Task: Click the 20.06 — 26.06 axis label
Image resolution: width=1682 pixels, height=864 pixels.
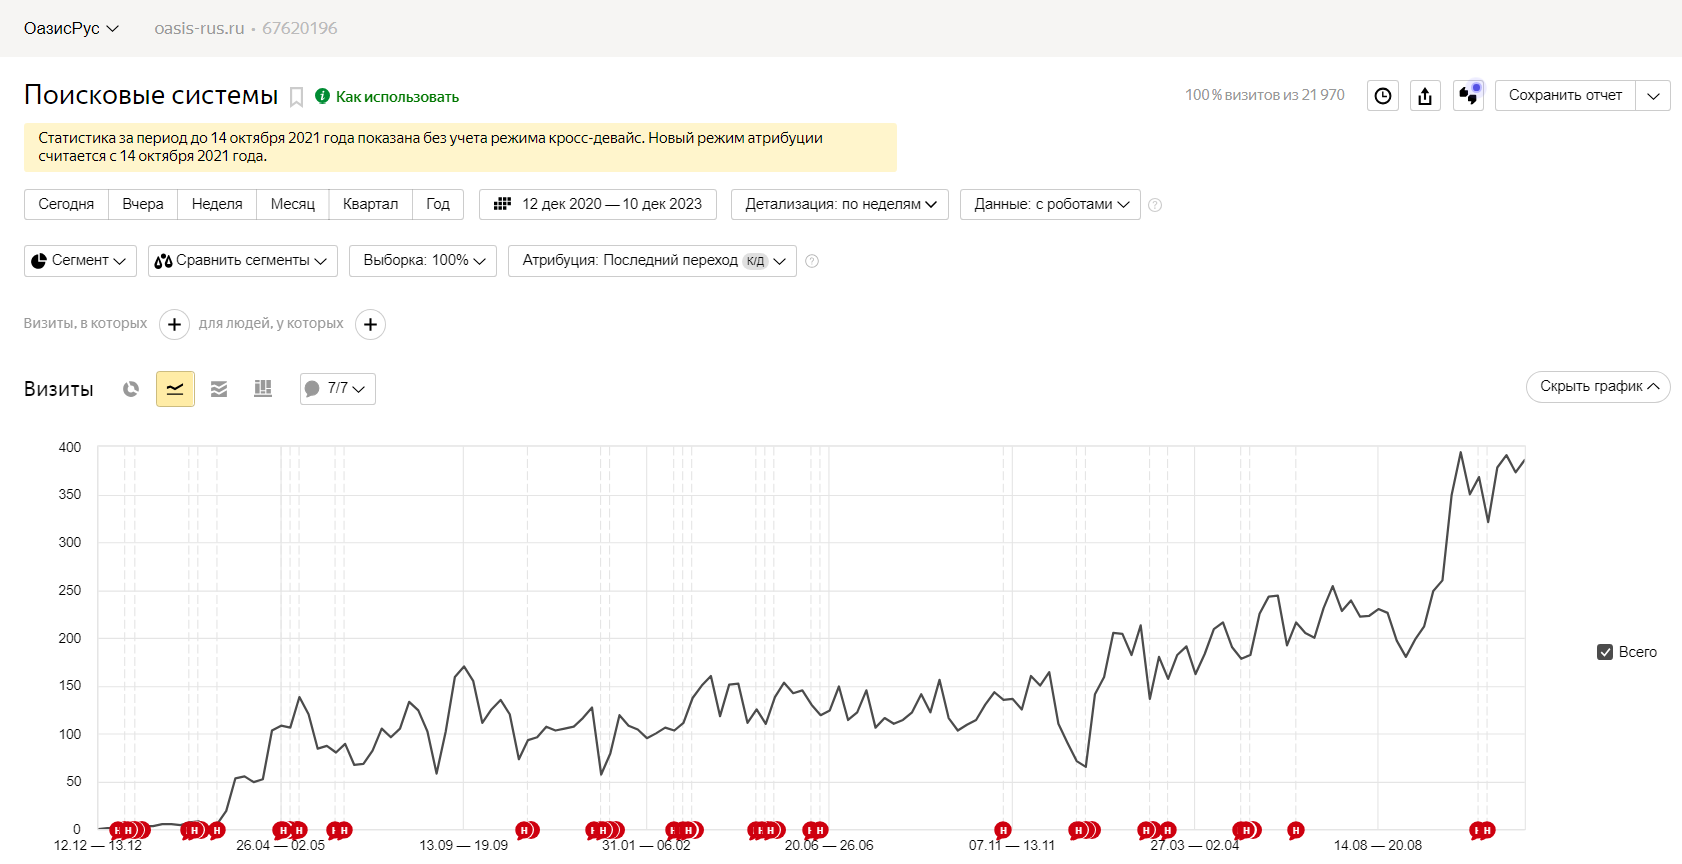Action: coord(829,845)
